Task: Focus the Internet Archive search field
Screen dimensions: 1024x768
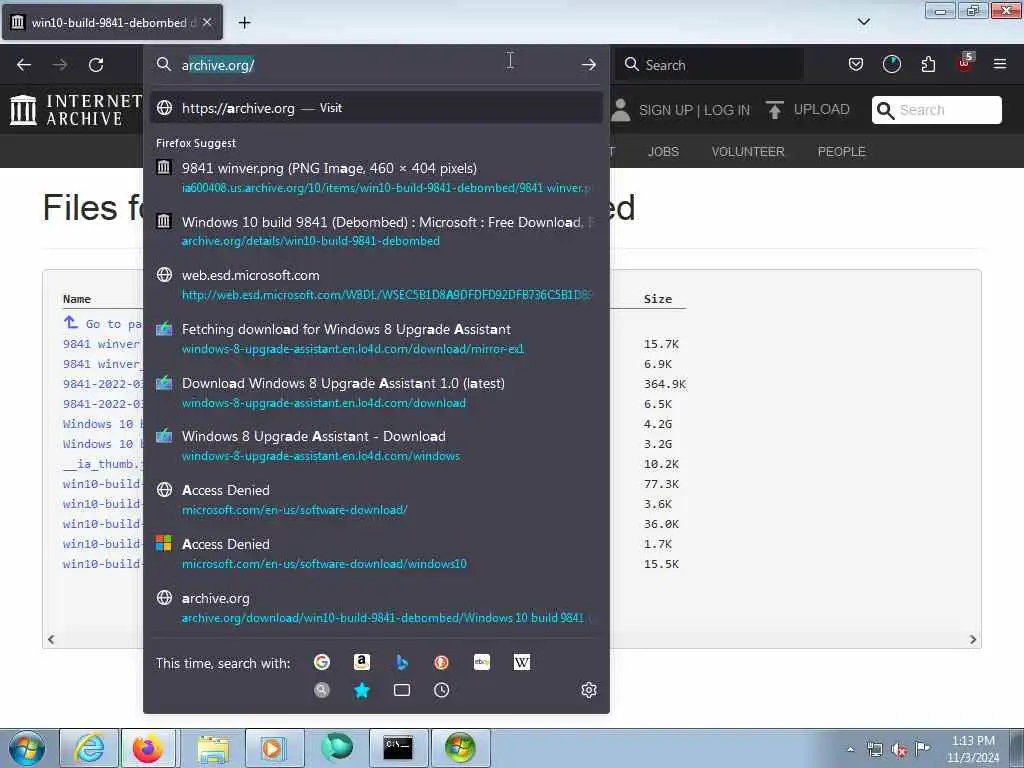Action: click(936, 110)
